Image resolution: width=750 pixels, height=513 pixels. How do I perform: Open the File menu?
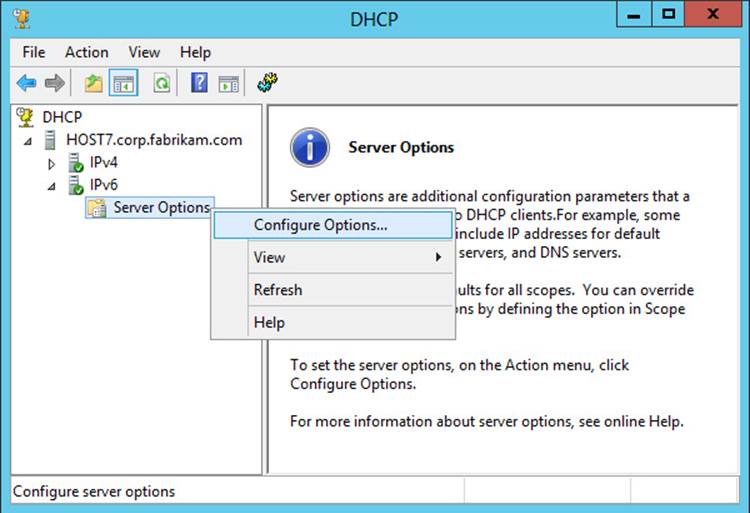(x=34, y=52)
